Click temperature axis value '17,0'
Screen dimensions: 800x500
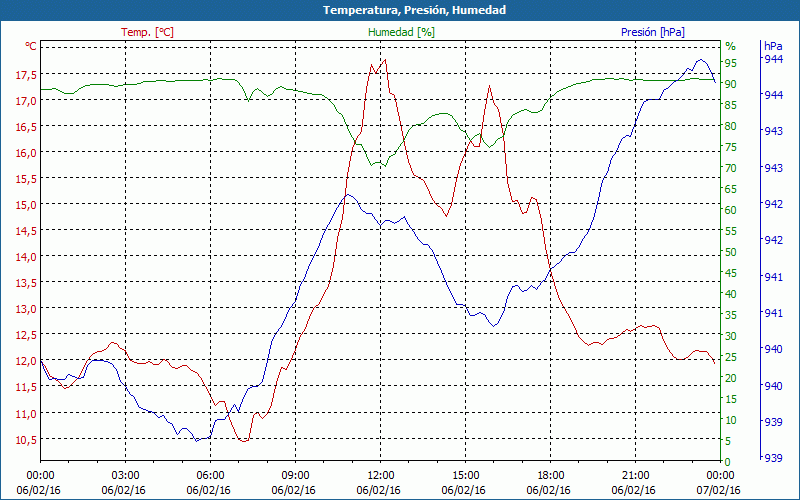click(x=27, y=101)
